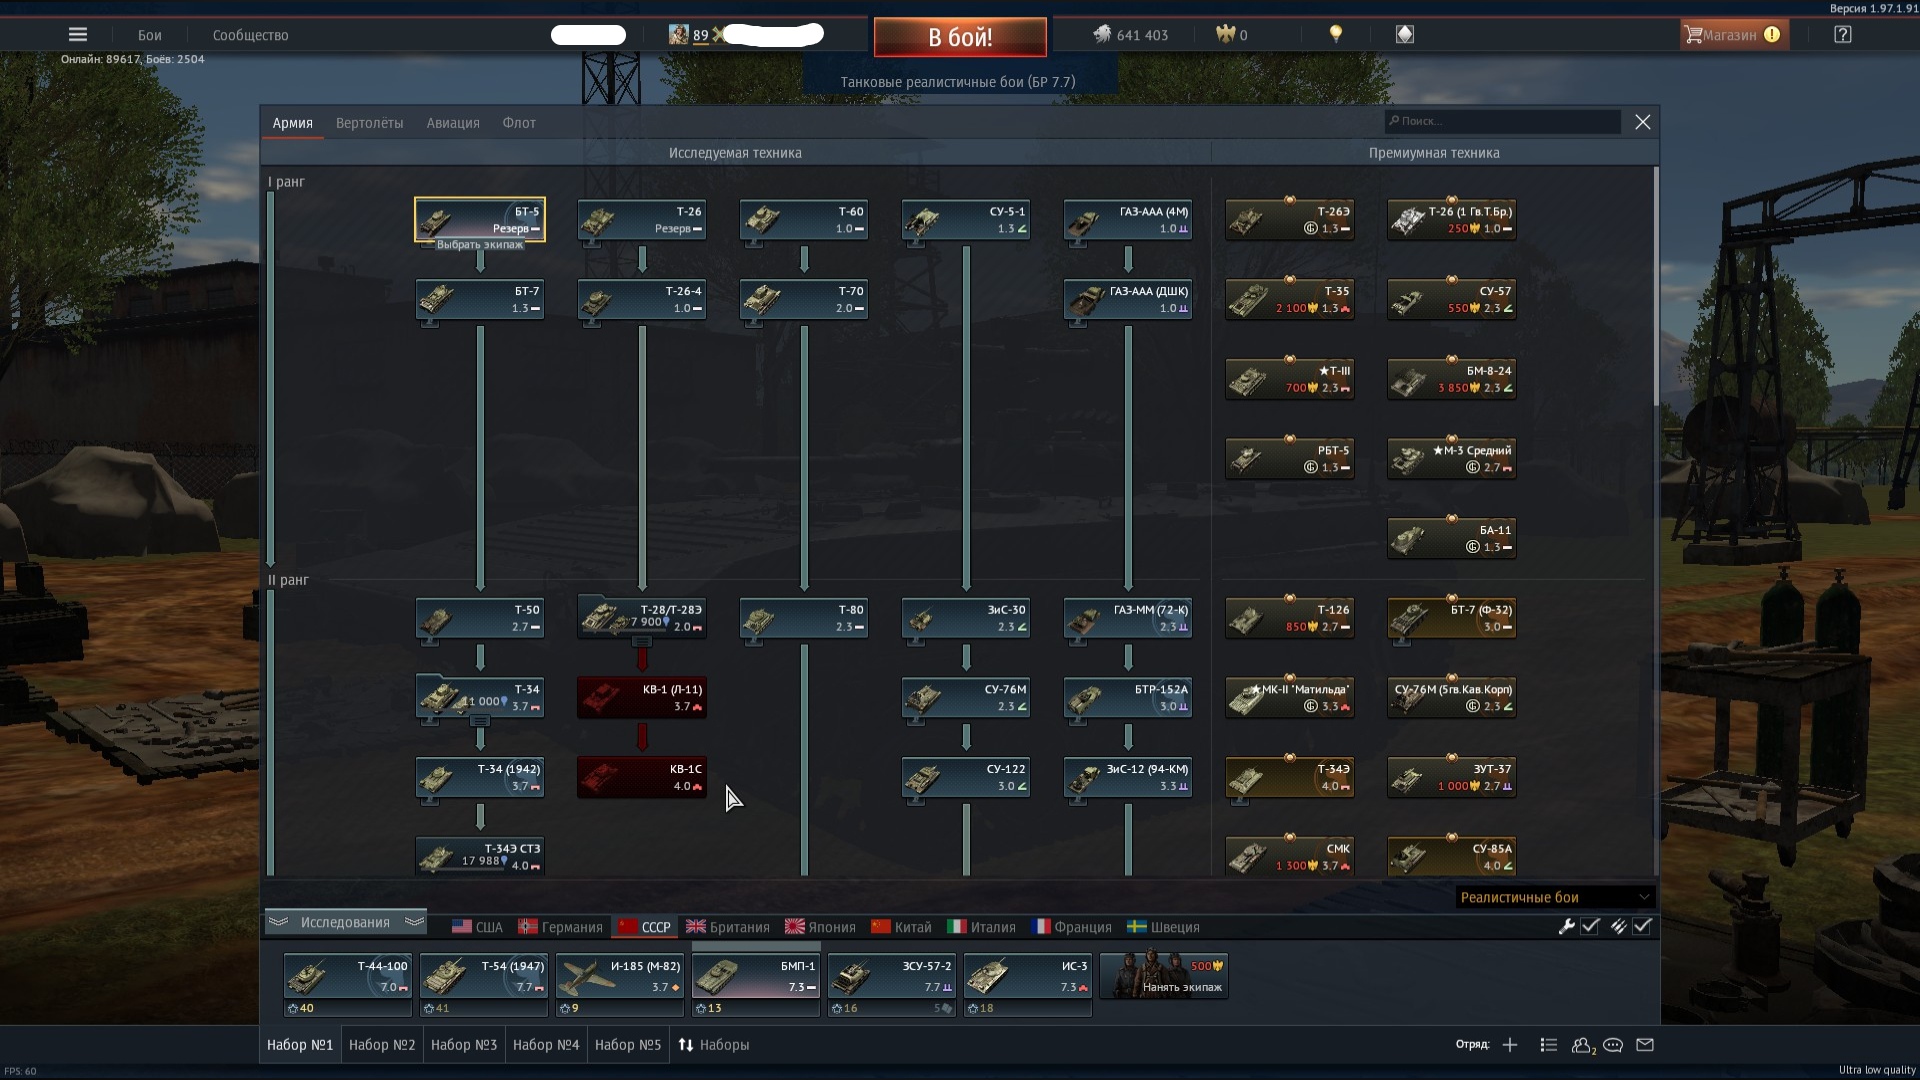Click the light bulb icon in top bar
This screenshot has width=1920, height=1080.
tap(1335, 34)
